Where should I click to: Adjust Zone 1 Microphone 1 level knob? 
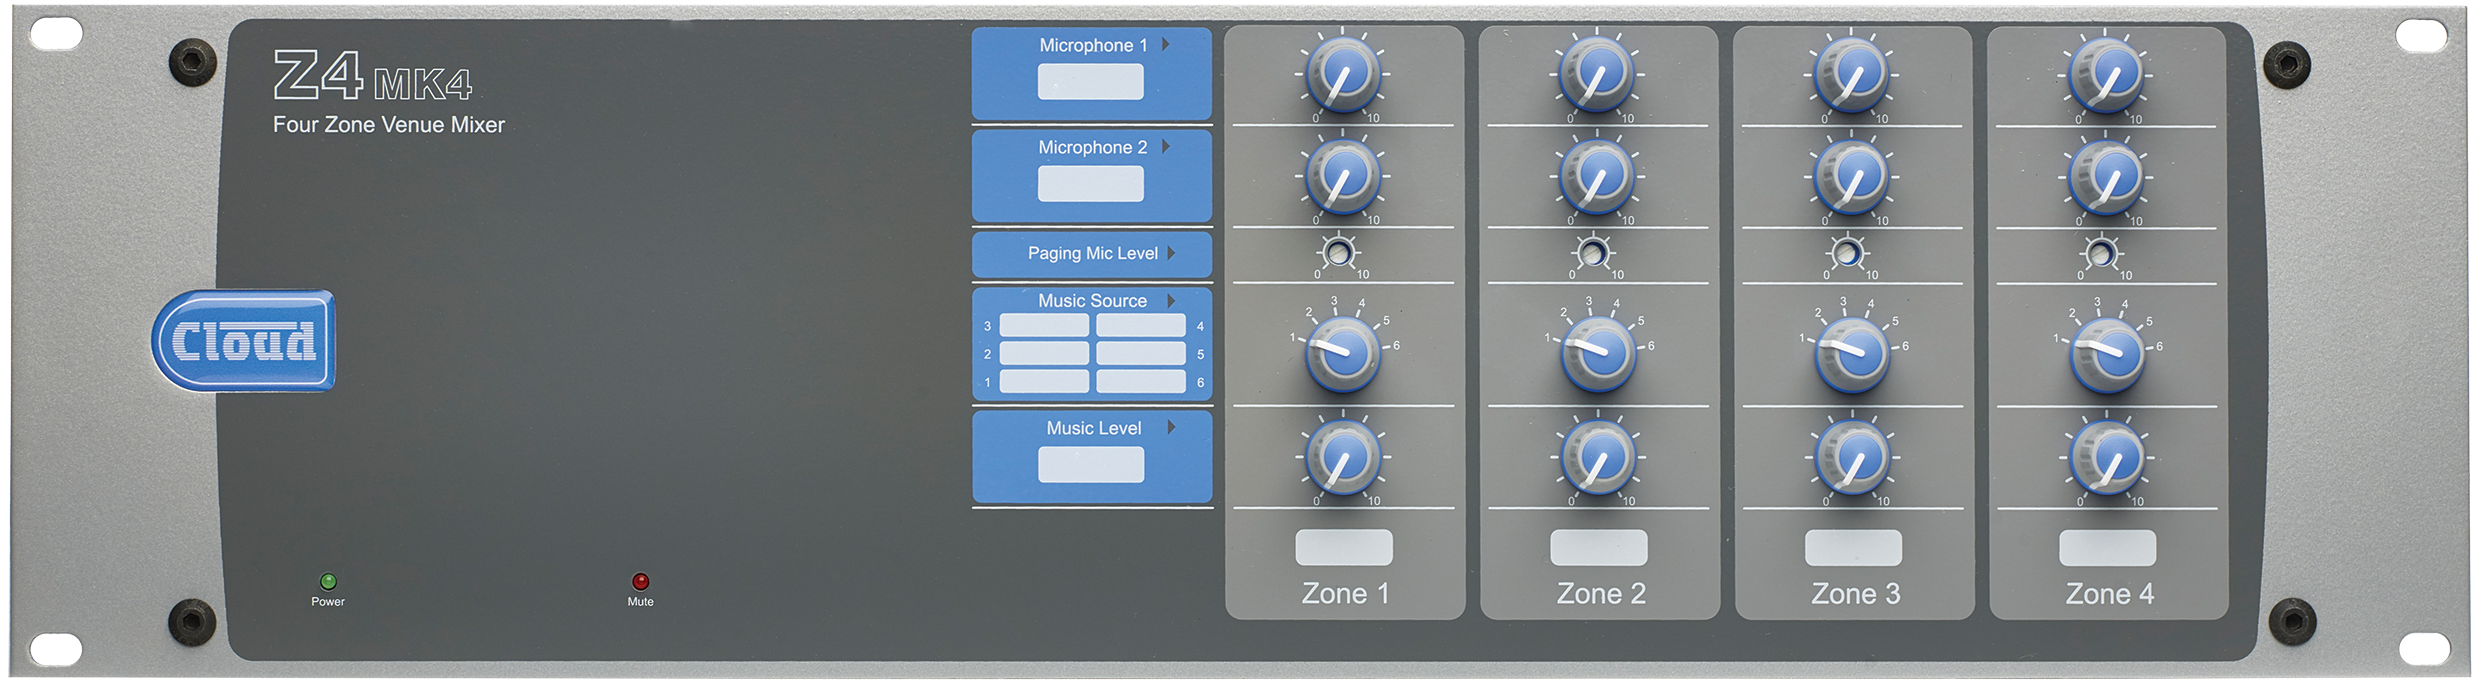pos(1343,74)
